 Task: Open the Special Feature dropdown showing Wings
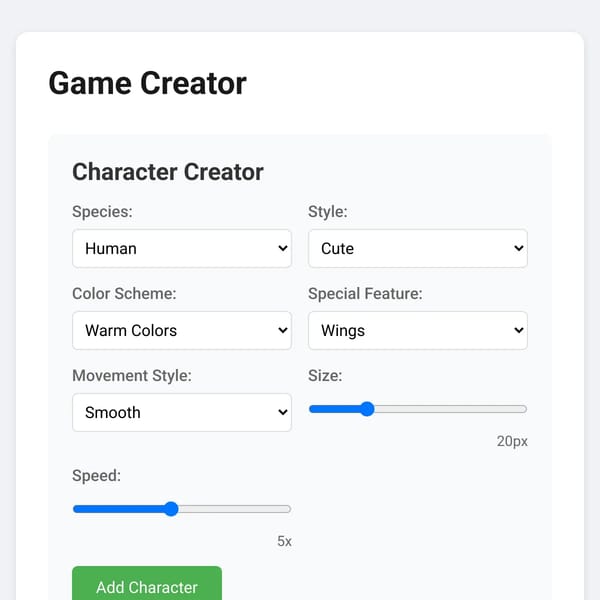pos(418,330)
